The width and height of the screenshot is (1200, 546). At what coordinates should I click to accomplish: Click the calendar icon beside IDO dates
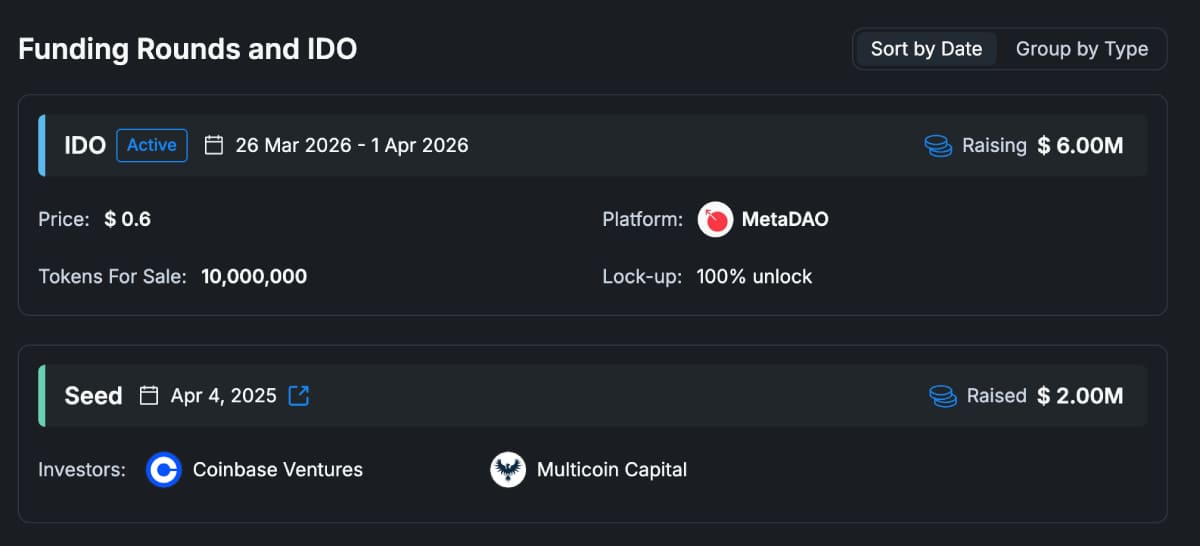click(213, 145)
